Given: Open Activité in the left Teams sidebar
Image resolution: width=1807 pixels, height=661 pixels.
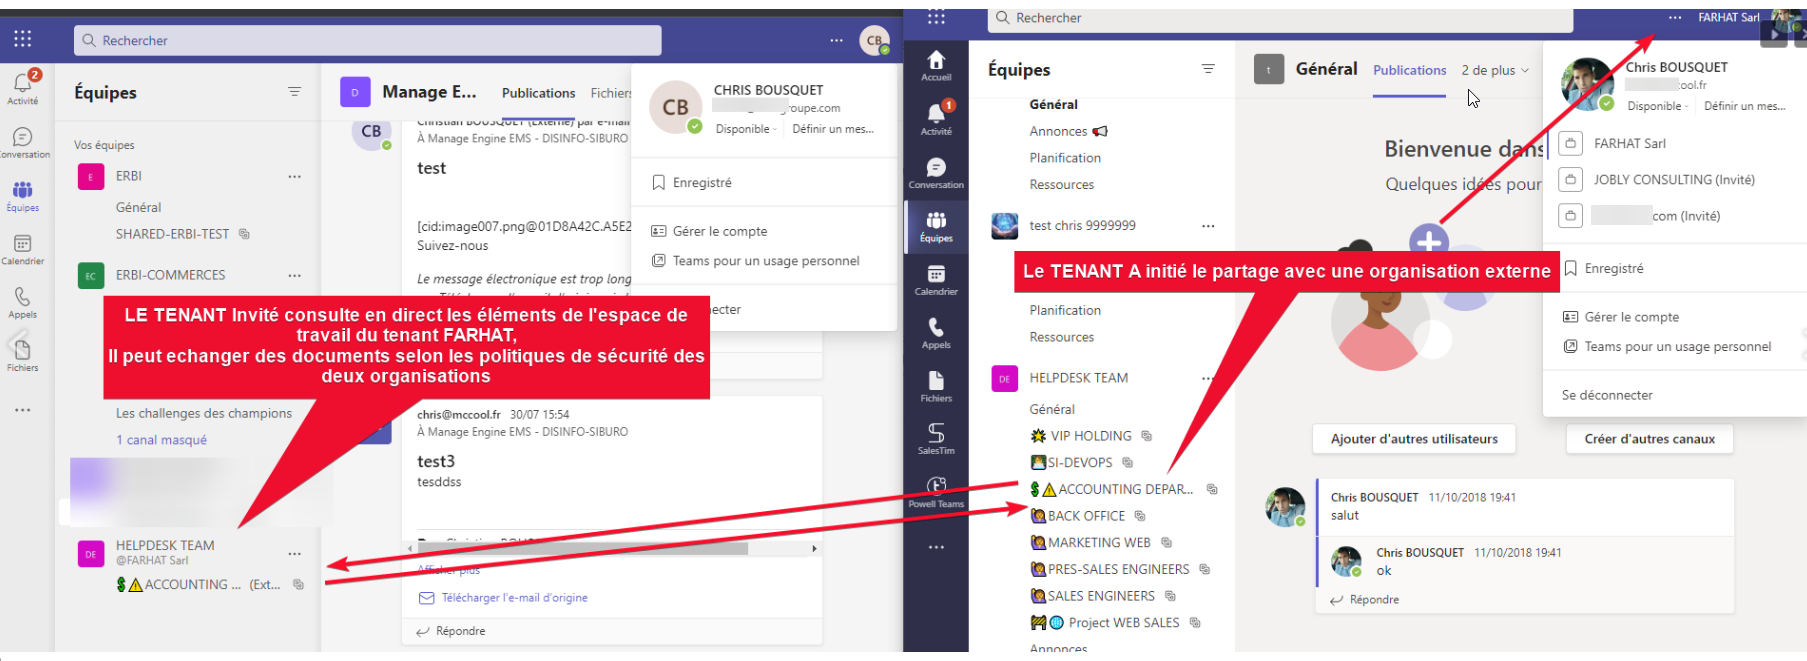Looking at the screenshot, I should (23, 87).
